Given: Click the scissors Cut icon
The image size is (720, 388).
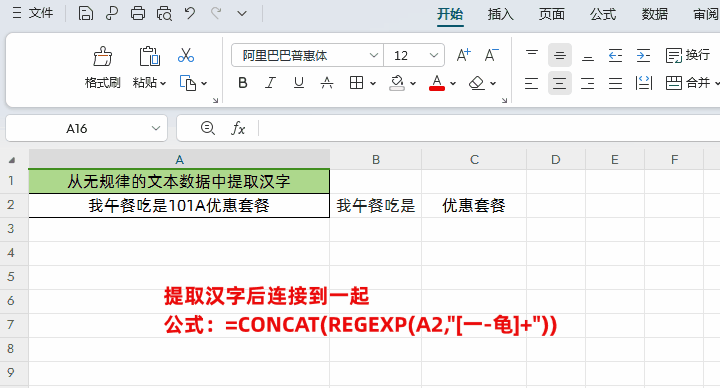Looking at the screenshot, I should [x=186, y=56].
